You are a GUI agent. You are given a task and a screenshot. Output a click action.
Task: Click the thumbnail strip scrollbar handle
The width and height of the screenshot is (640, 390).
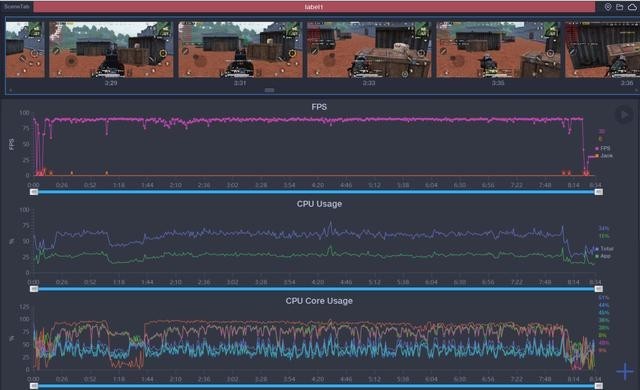pos(269,90)
